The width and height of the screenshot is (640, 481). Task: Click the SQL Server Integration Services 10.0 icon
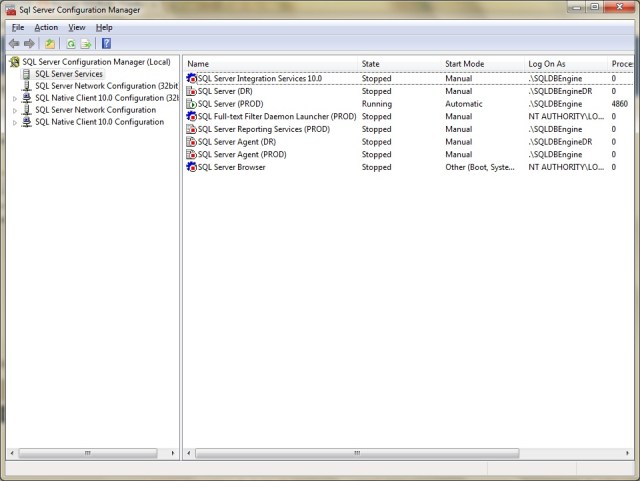coord(192,78)
